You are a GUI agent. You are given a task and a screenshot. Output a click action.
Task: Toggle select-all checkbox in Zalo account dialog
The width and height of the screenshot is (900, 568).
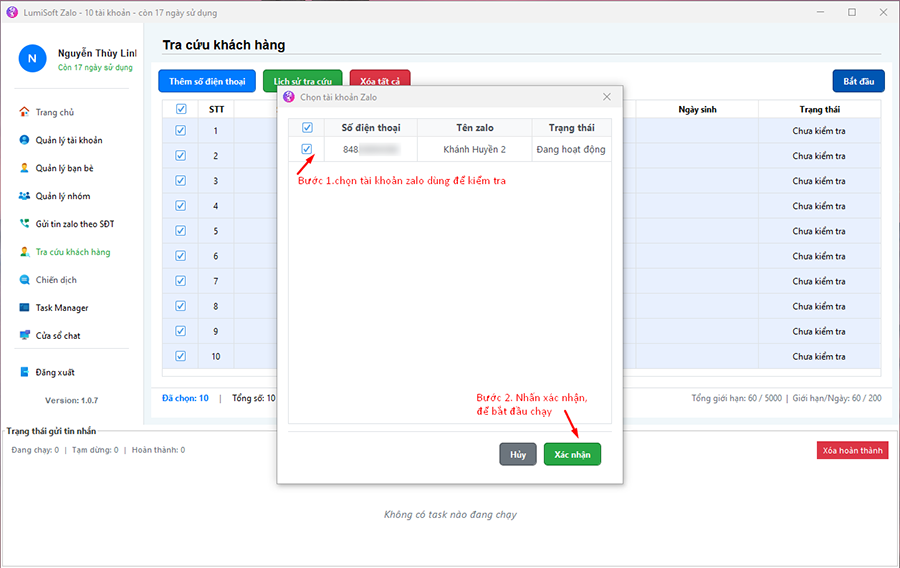tap(307, 127)
